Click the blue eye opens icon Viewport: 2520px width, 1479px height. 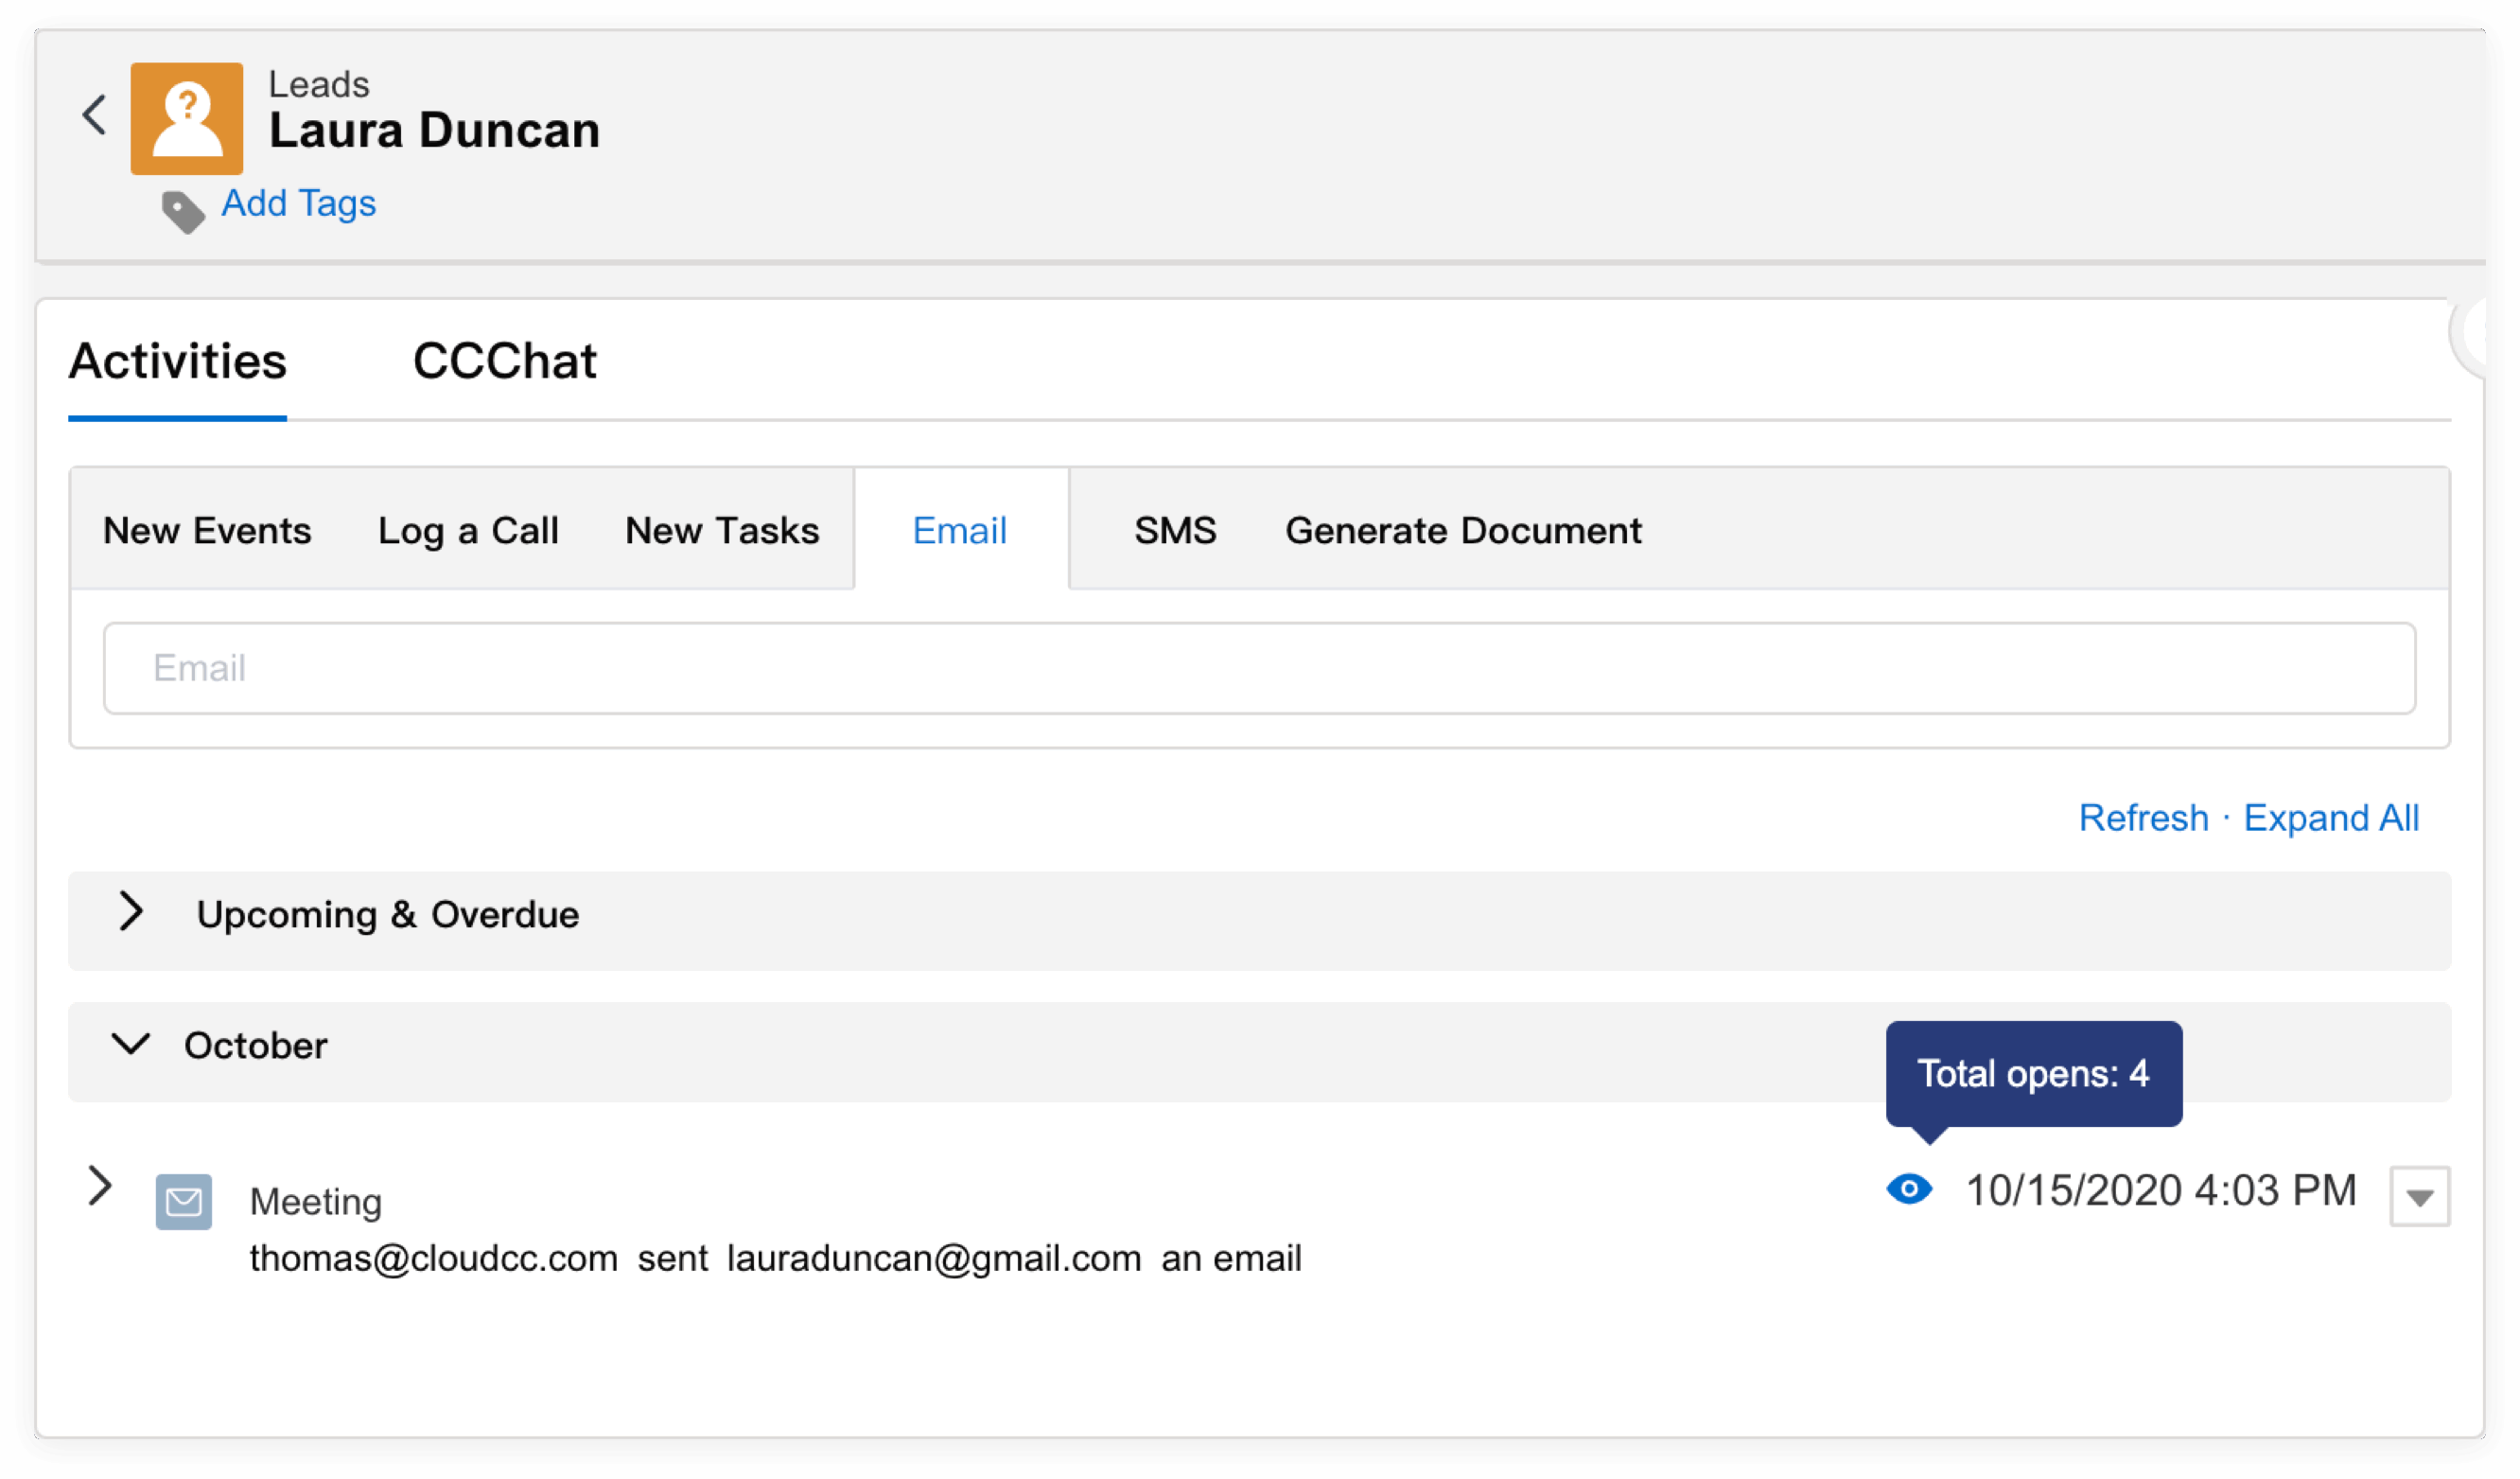click(1908, 1189)
